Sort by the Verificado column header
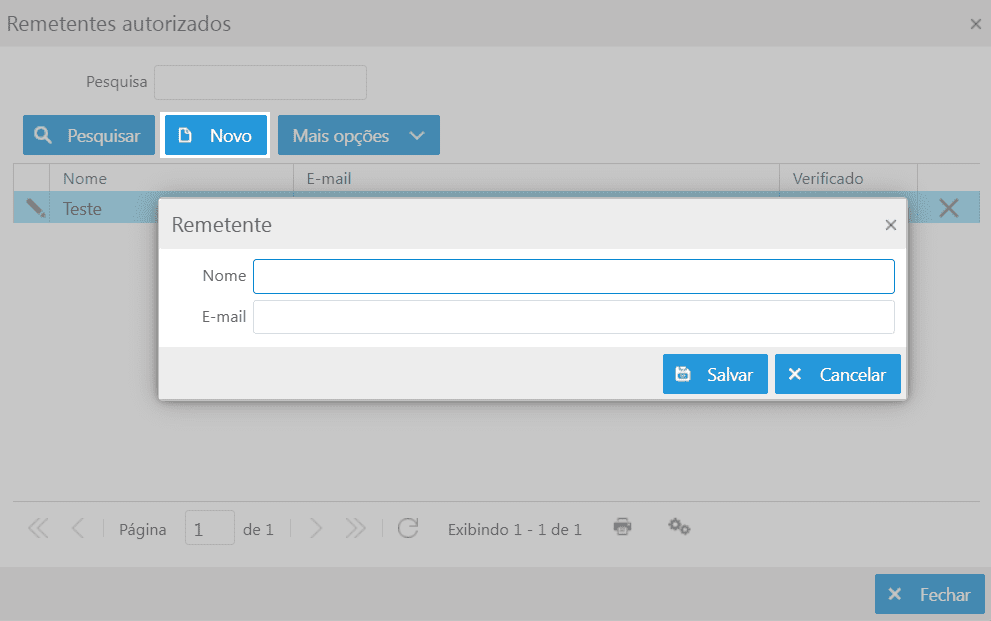 827,178
